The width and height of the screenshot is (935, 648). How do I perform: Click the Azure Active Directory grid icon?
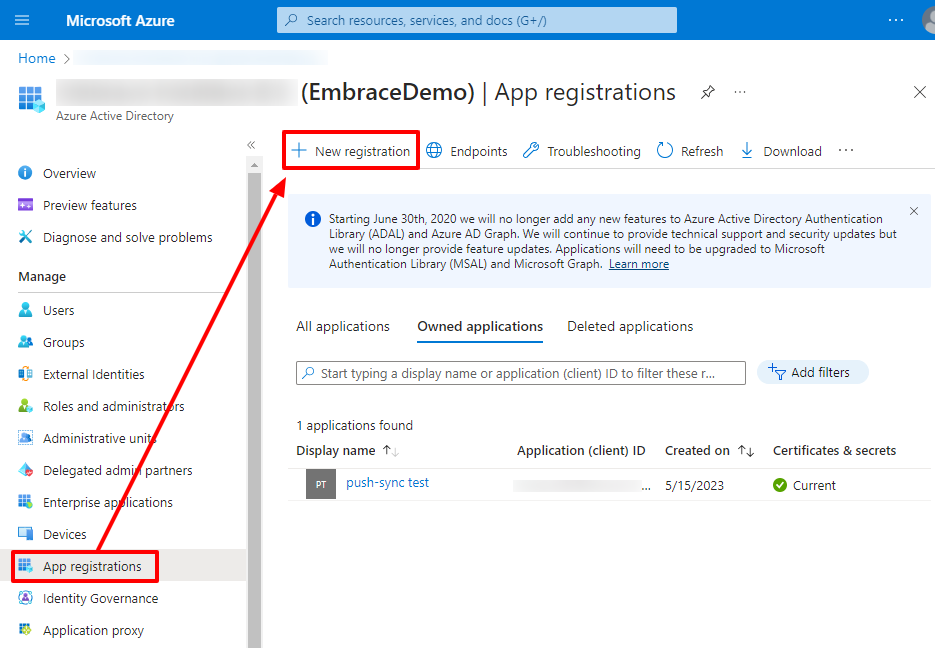[x=32, y=99]
